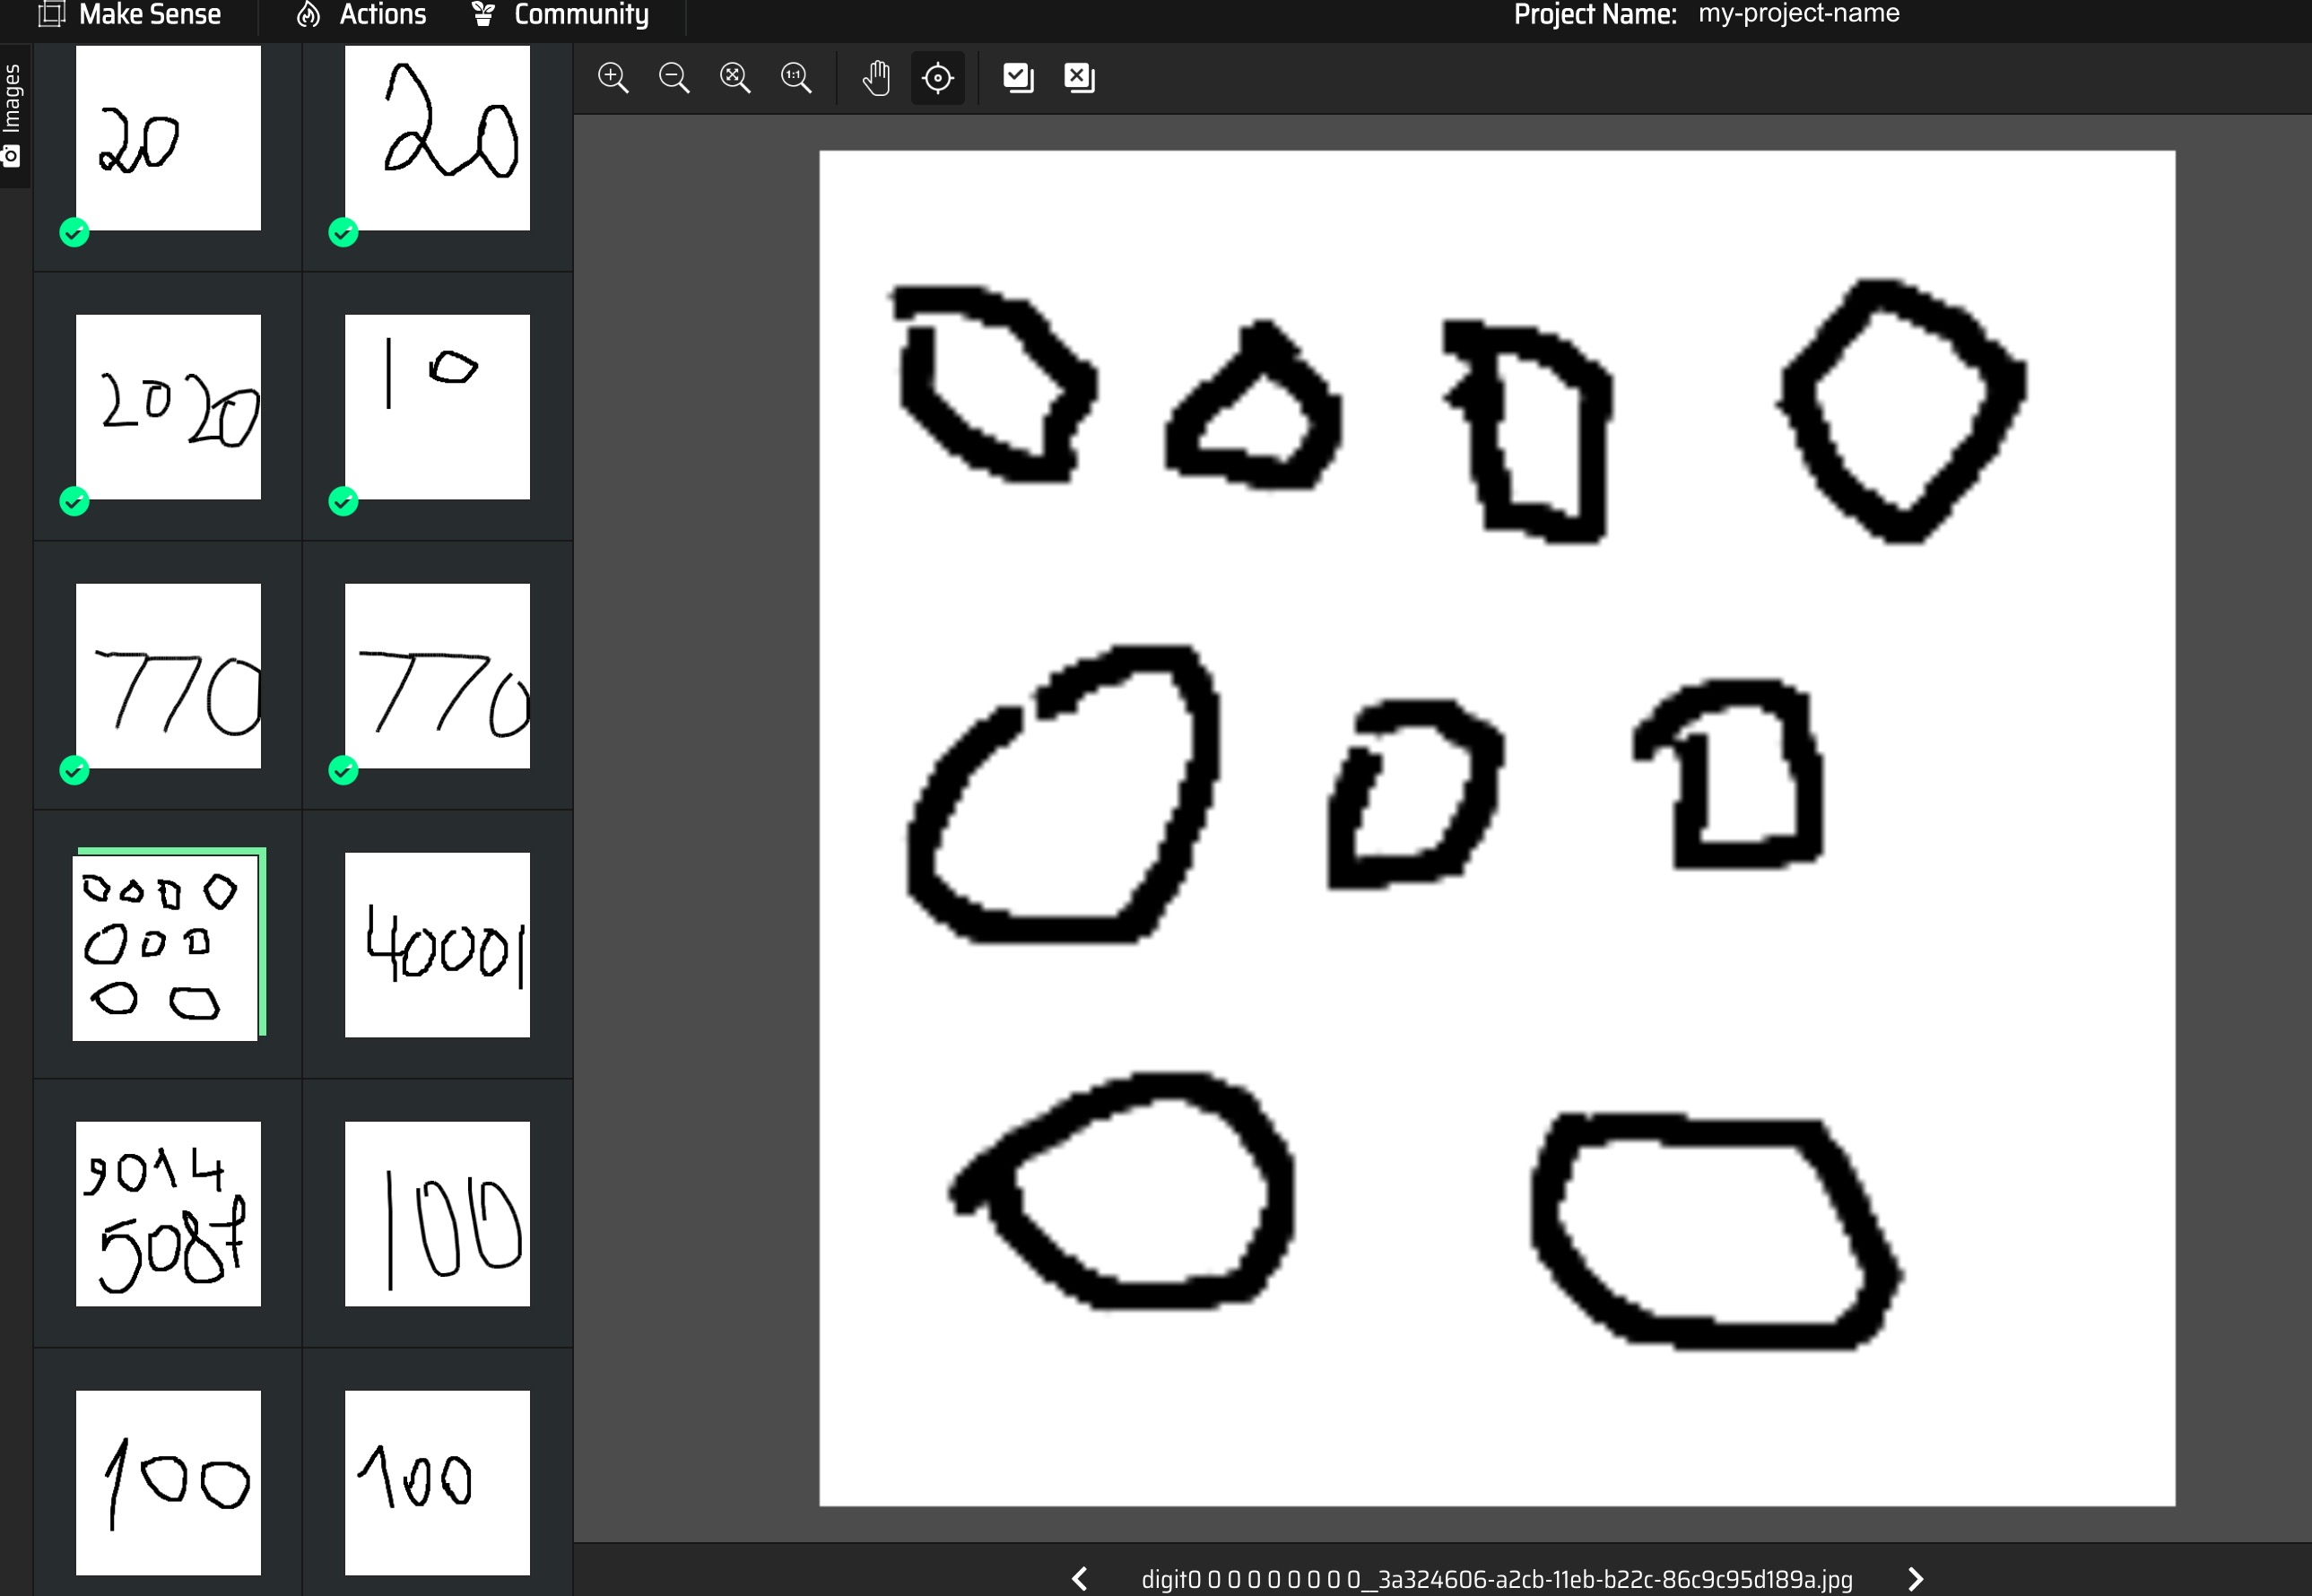This screenshot has height=1596, width=2312.
Task: Toggle the crosshair cursor tool
Action: point(937,77)
